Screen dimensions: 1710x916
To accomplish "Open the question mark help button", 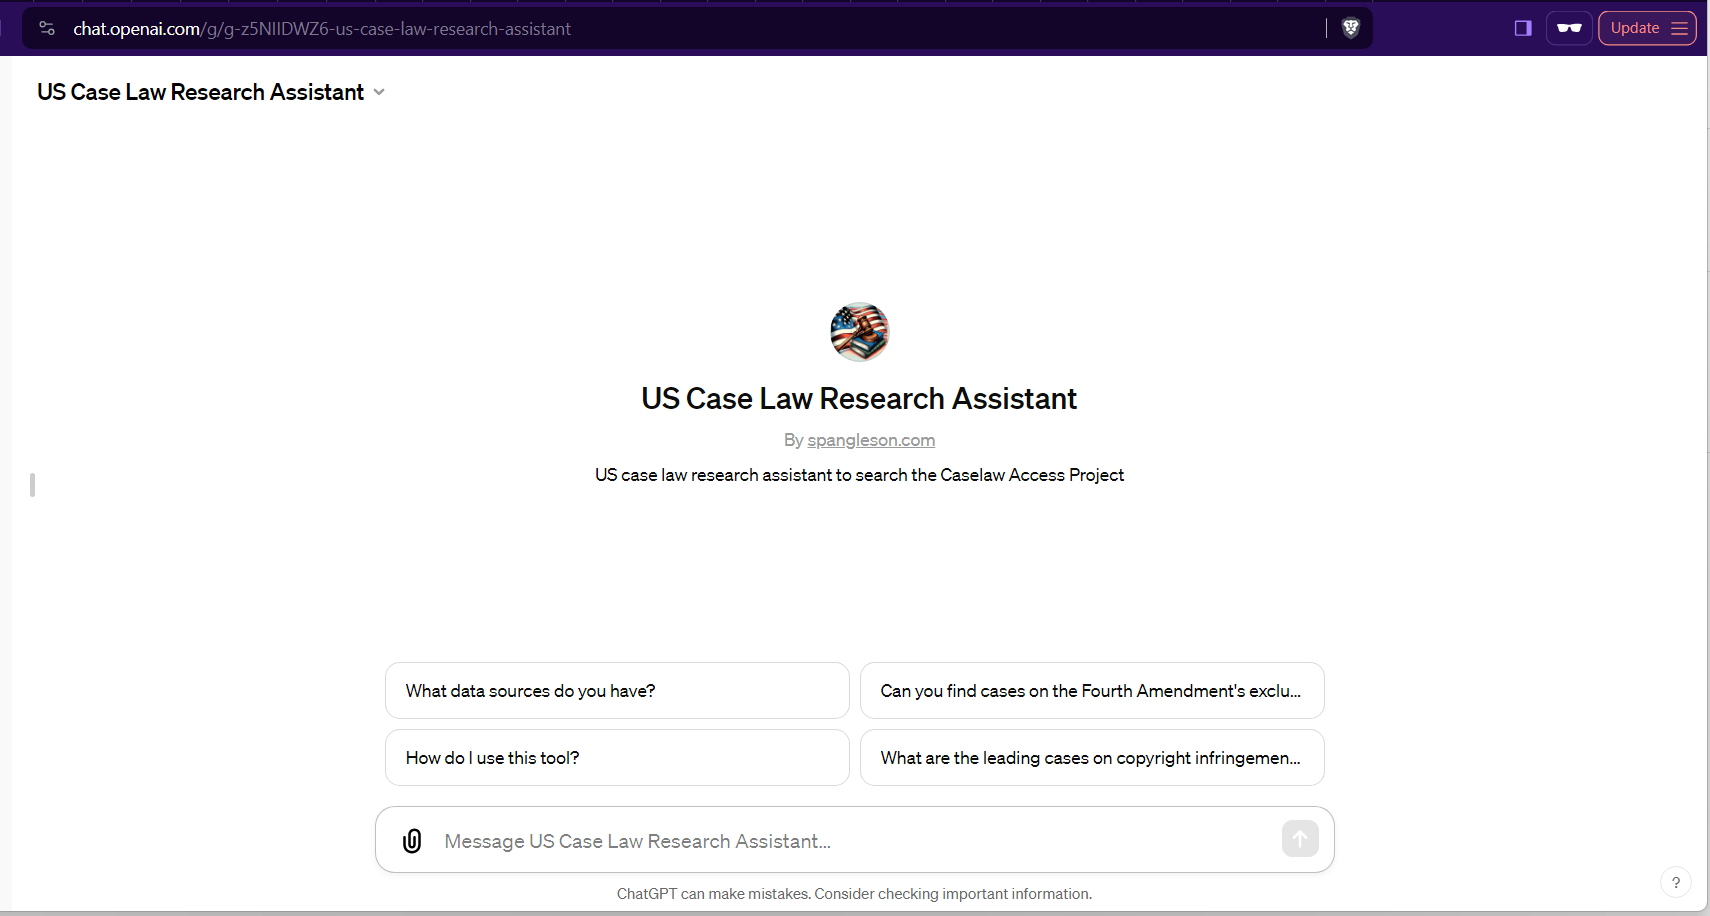I will tap(1676, 882).
